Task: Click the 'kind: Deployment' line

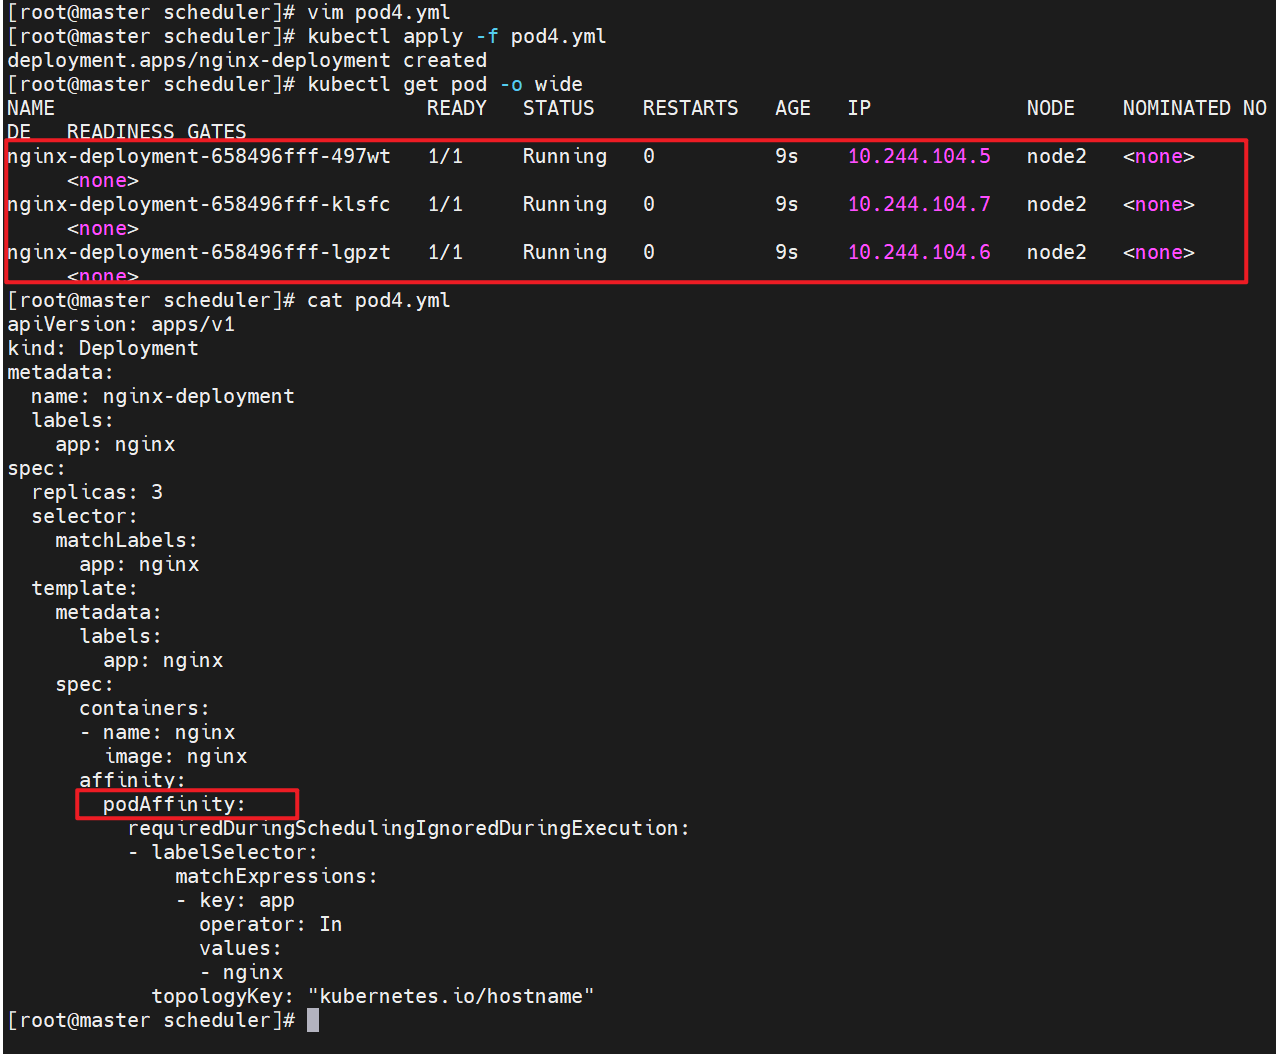Action: tap(103, 348)
